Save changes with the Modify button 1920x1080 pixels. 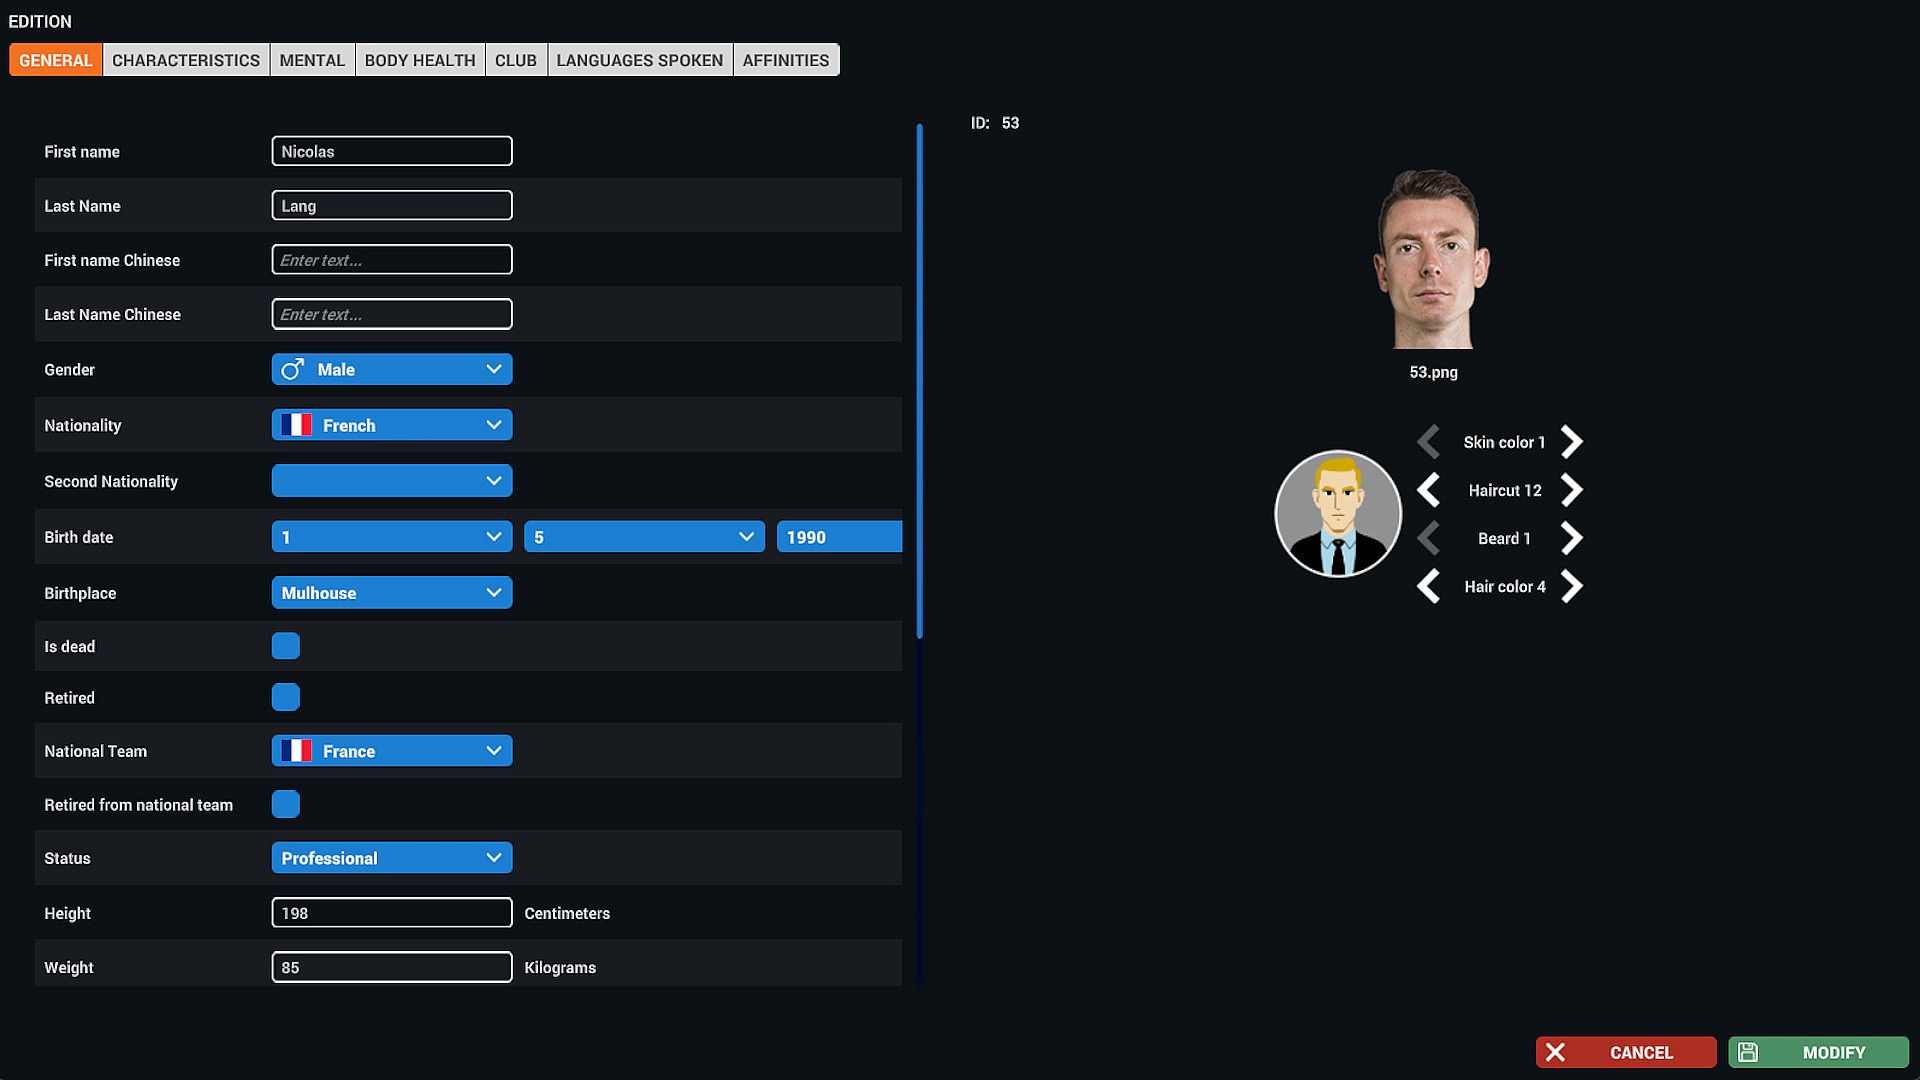[1818, 1052]
